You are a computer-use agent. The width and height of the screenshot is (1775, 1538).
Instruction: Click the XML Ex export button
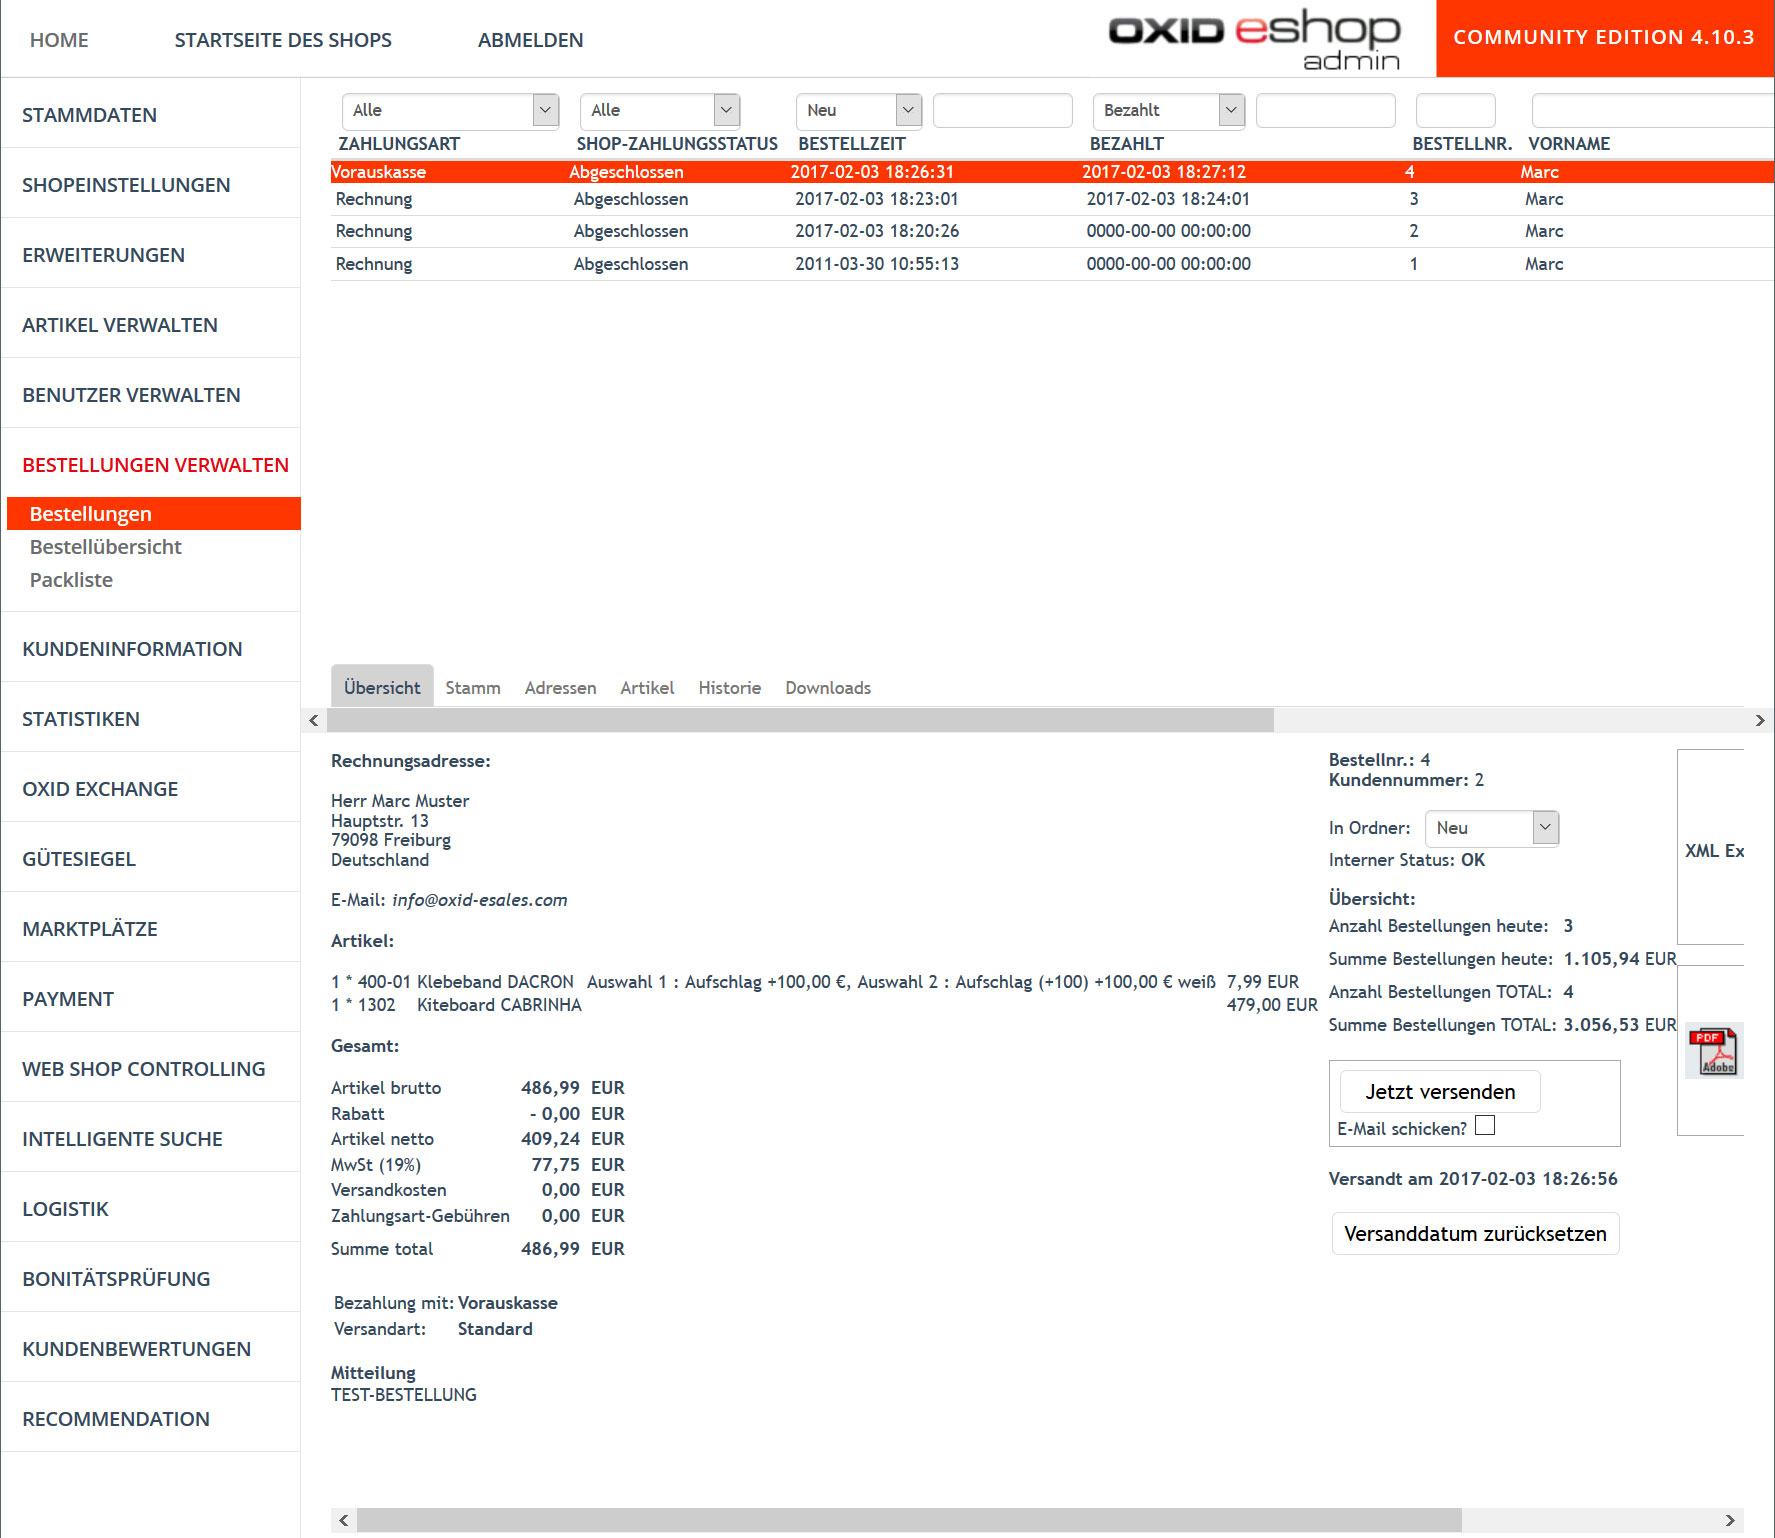pos(1712,850)
